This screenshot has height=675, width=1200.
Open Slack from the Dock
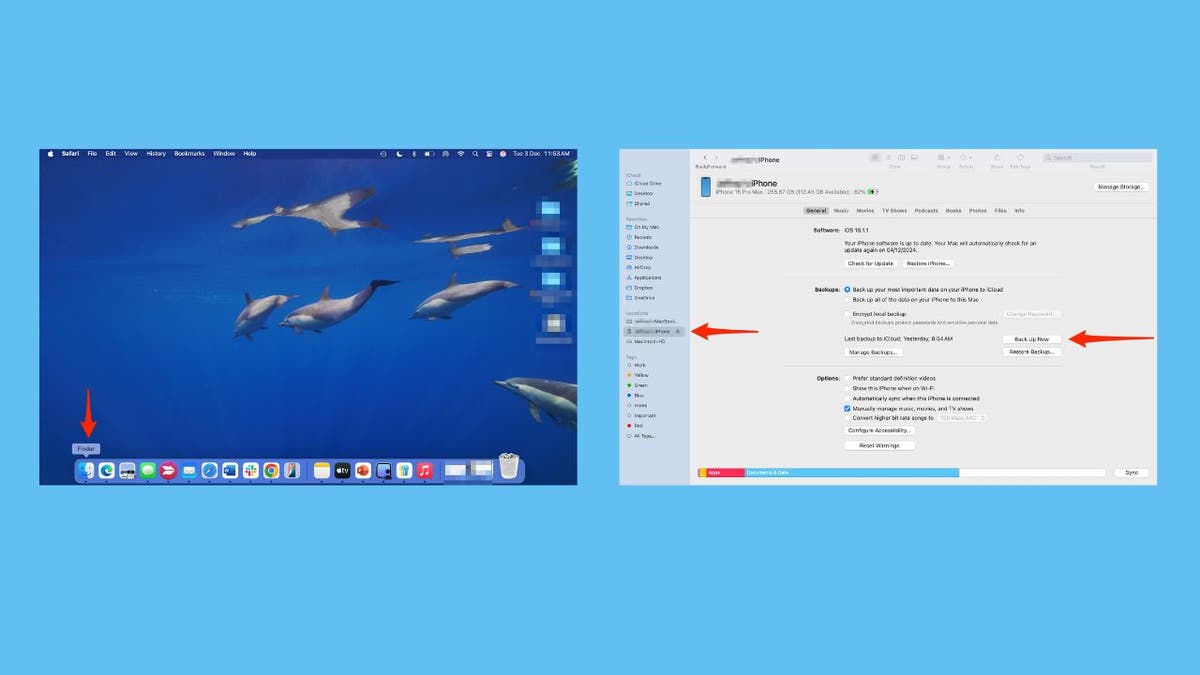click(250, 470)
